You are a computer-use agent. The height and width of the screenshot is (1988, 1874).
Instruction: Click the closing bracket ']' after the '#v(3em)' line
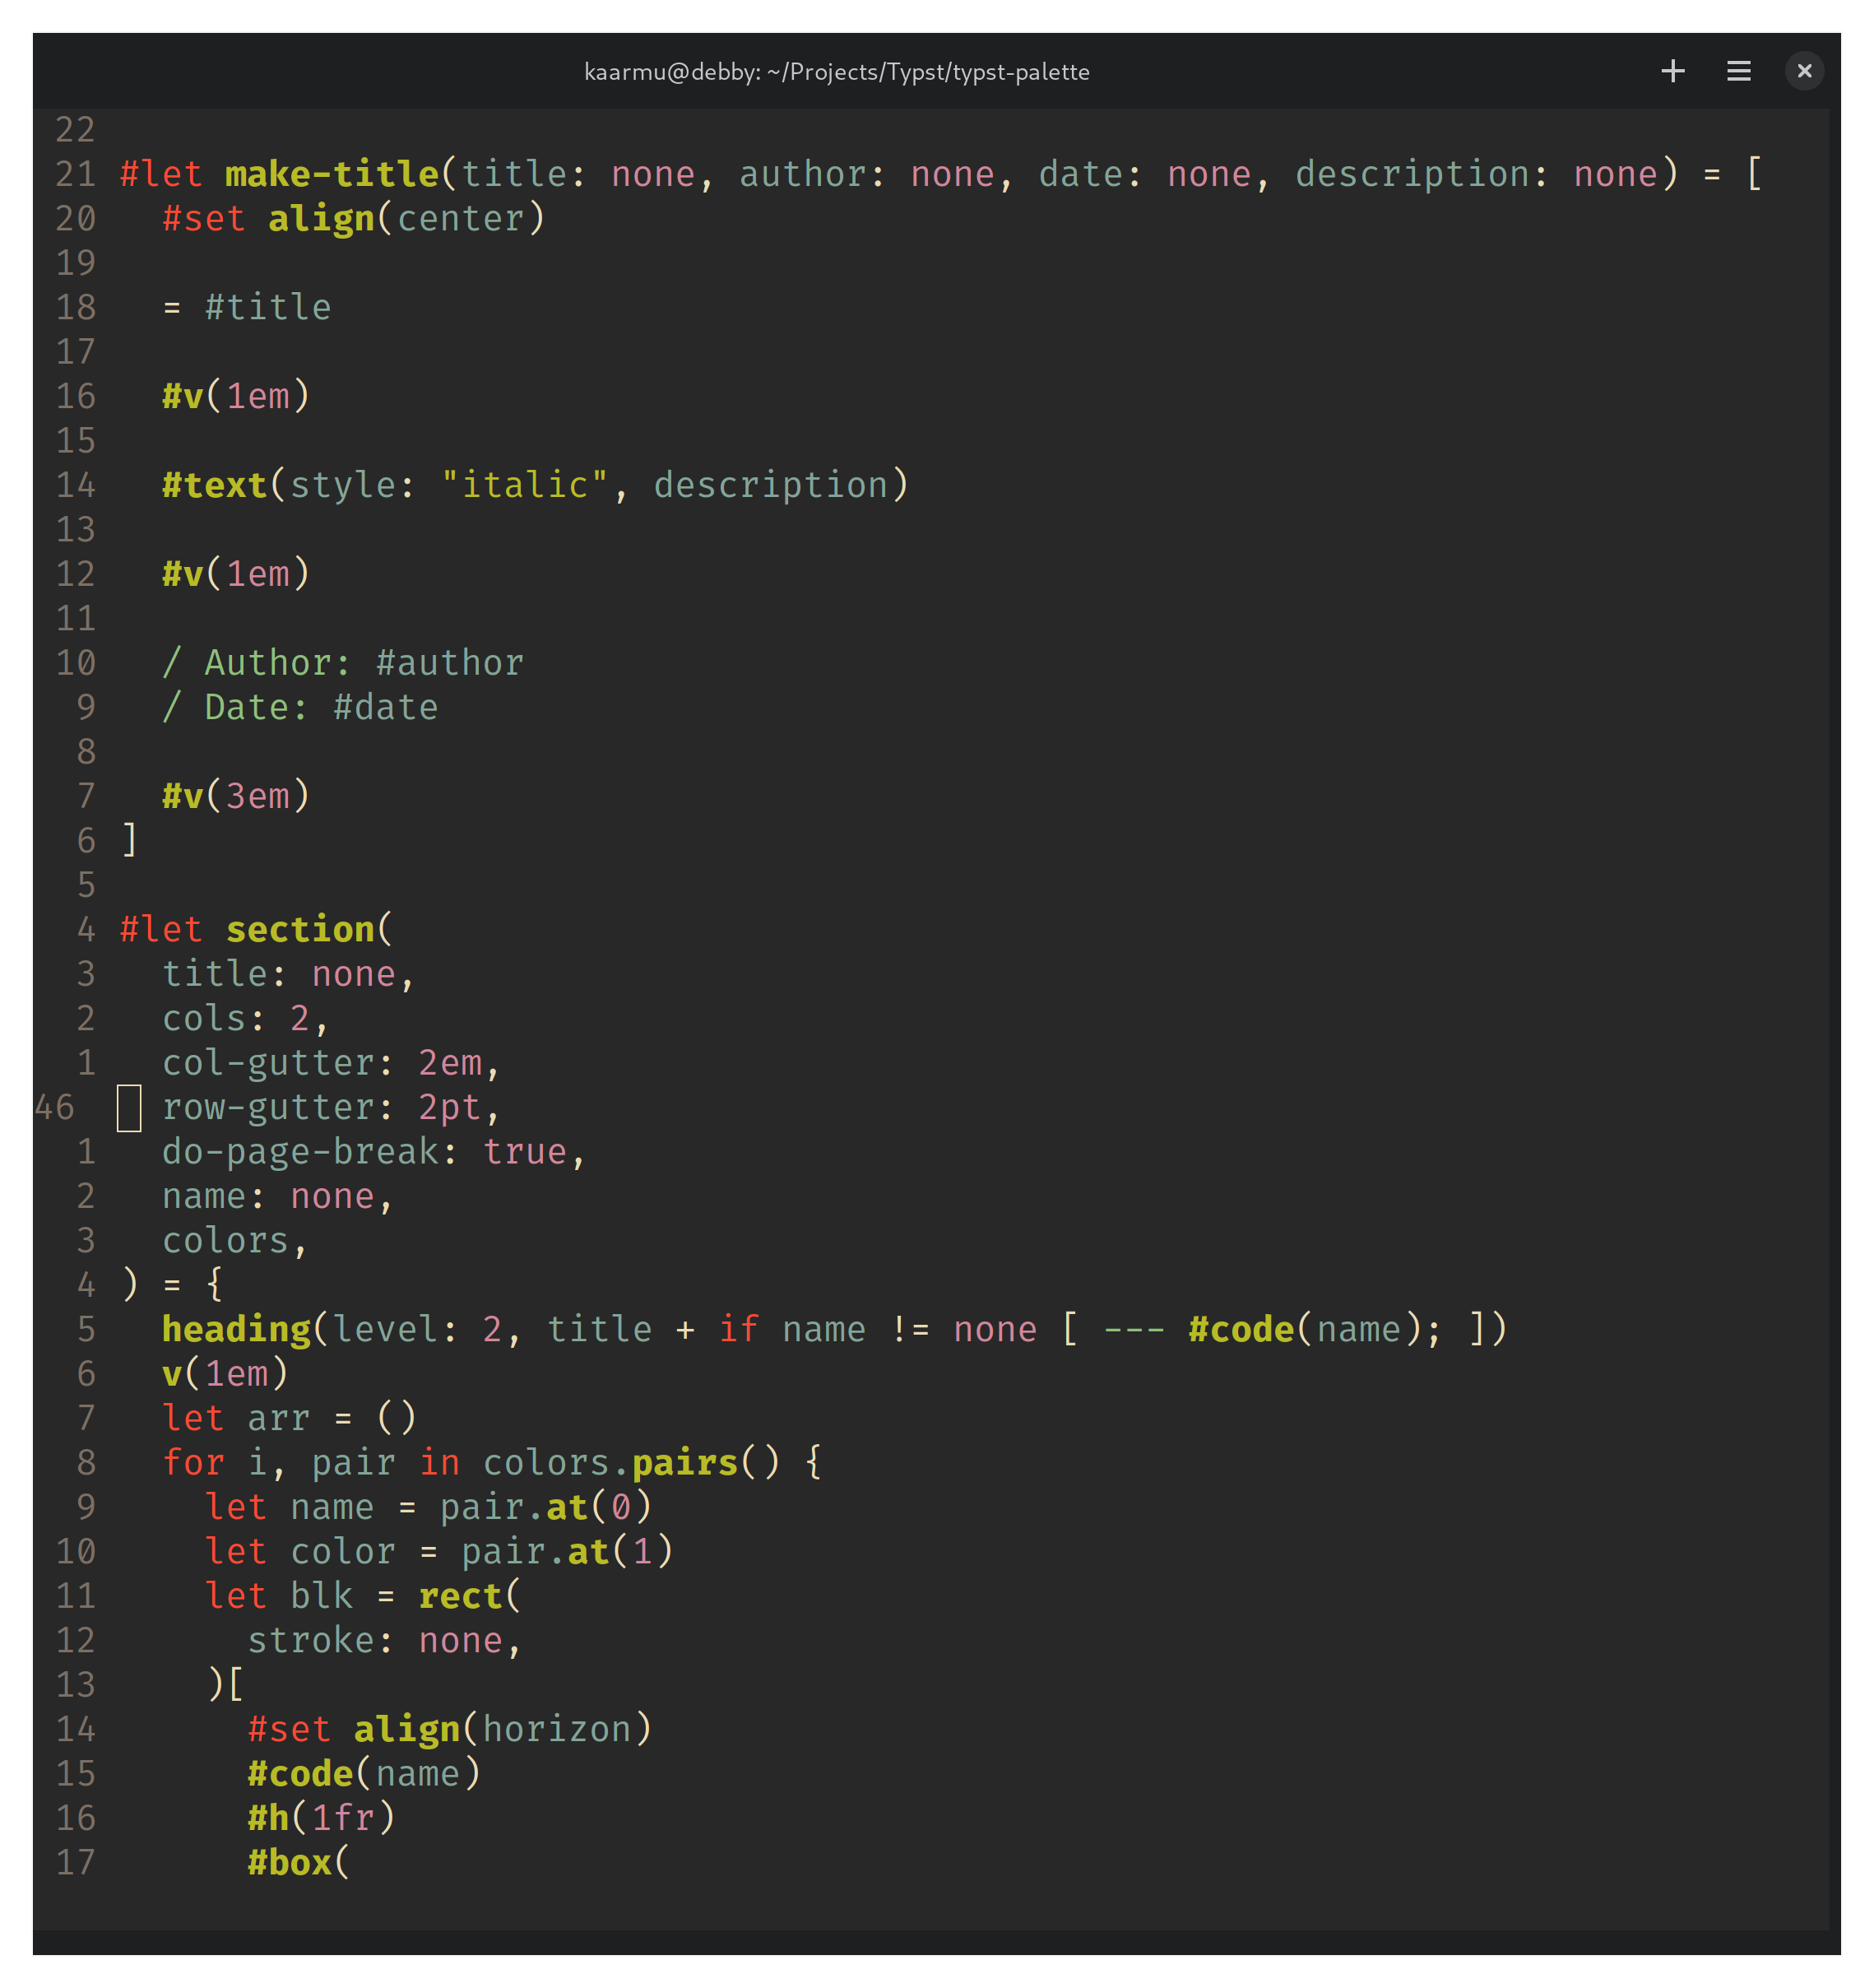coord(129,840)
